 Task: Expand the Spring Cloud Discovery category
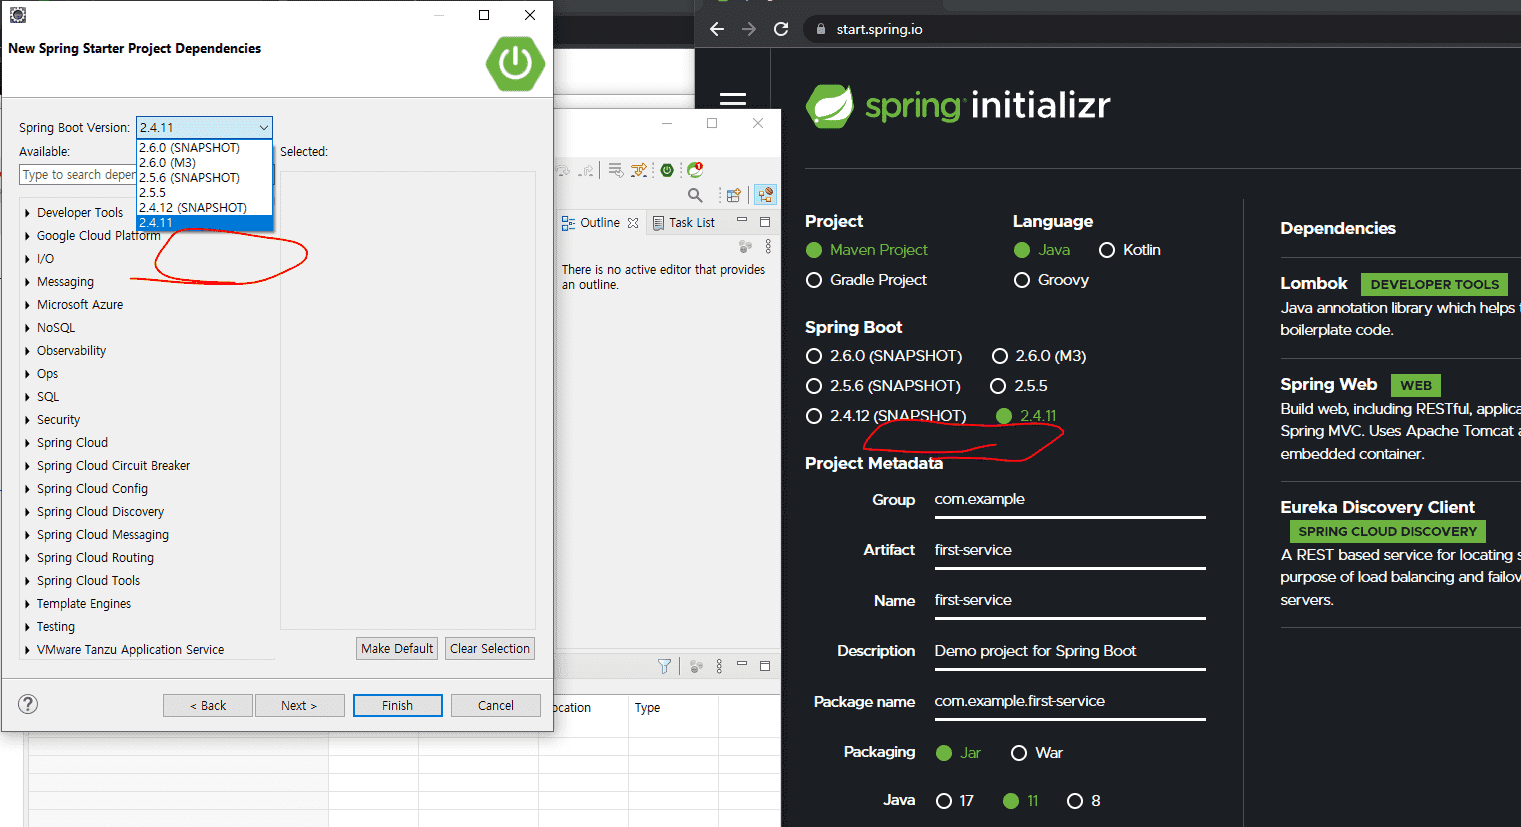click(x=27, y=512)
